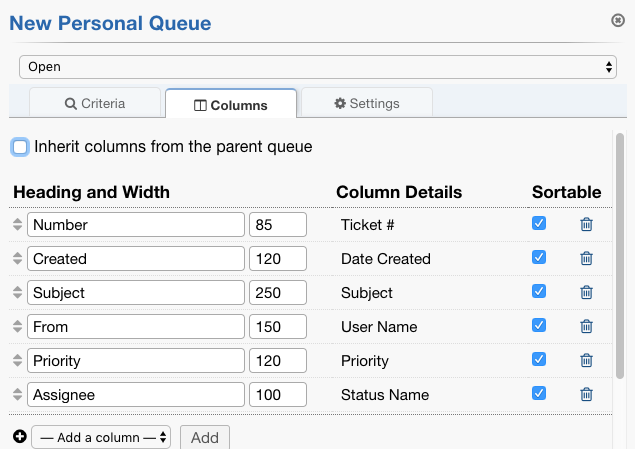This screenshot has width=635, height=449.
Task: Grab the reorder handle for Number row
Action: [17, 225]
